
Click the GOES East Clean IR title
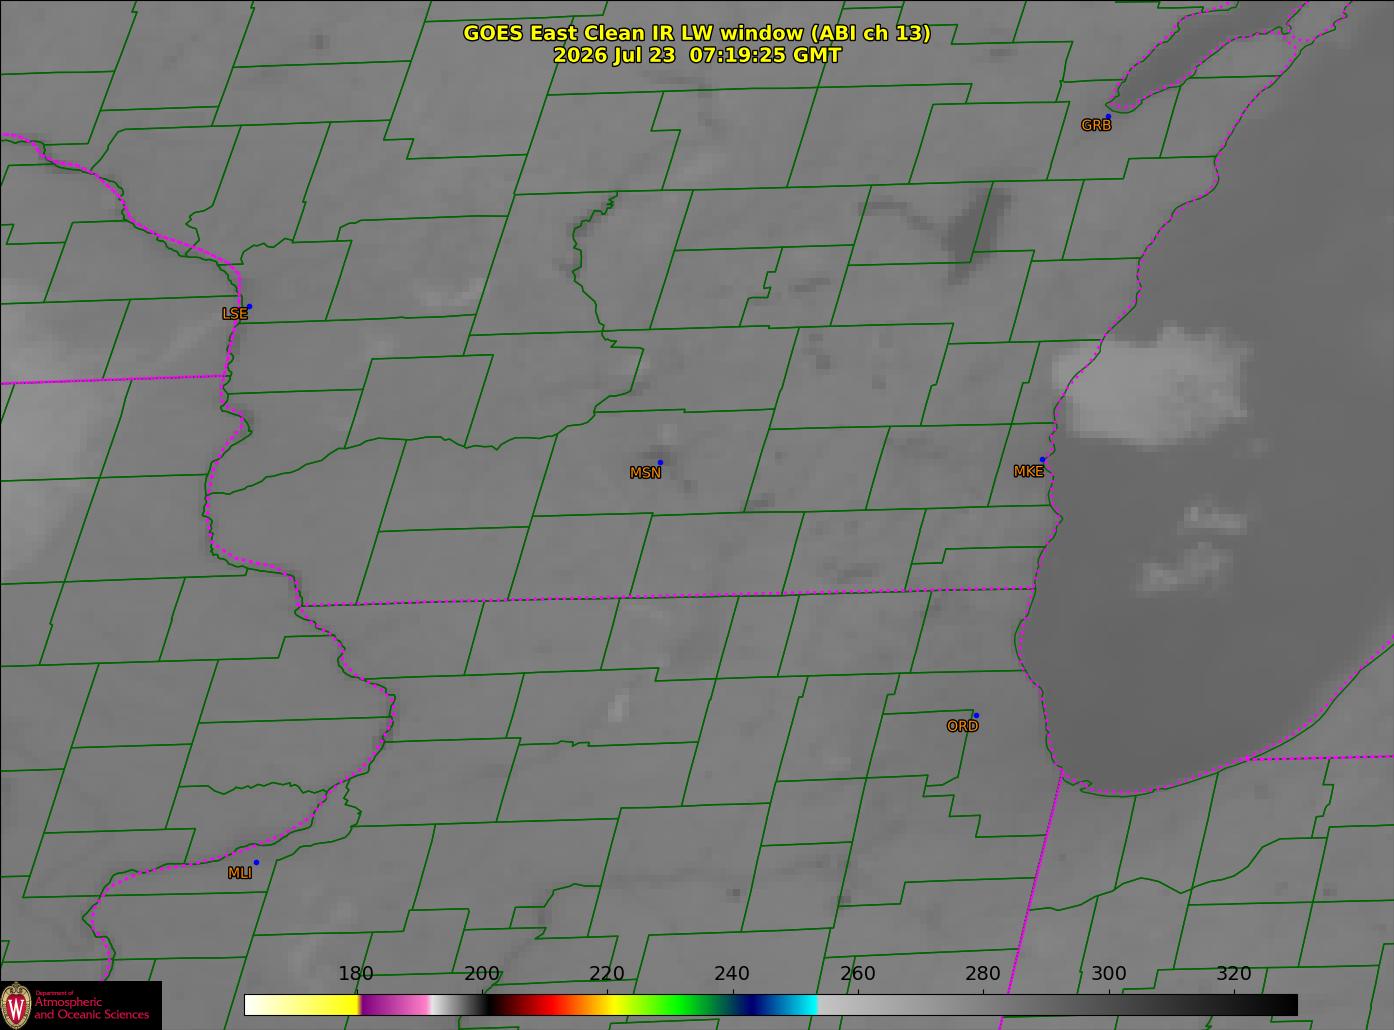click(697, 33)
